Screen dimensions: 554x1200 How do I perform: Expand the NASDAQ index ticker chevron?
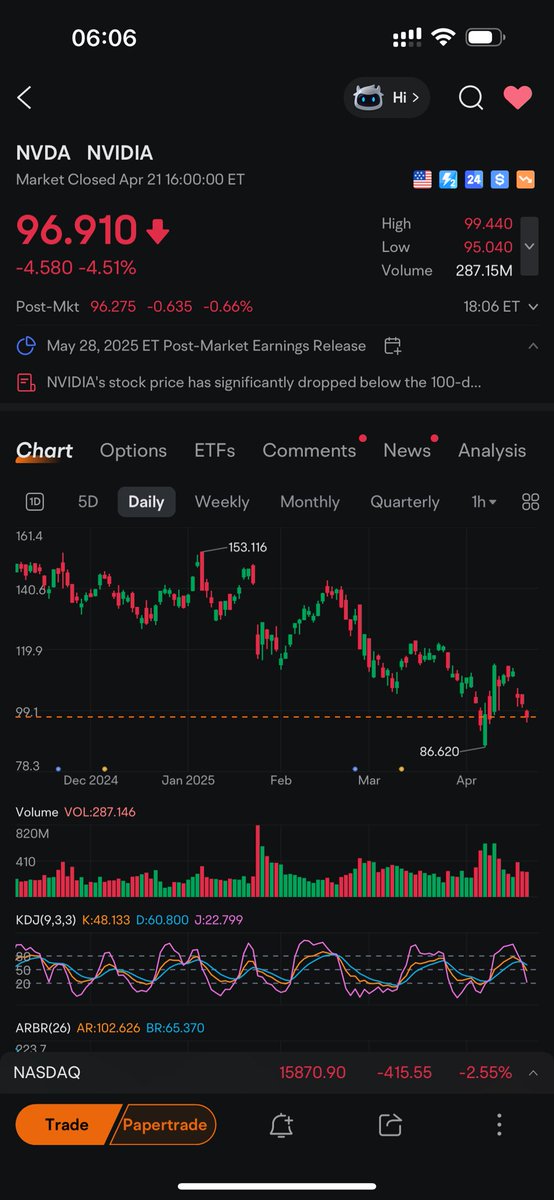click(533, 1072)
